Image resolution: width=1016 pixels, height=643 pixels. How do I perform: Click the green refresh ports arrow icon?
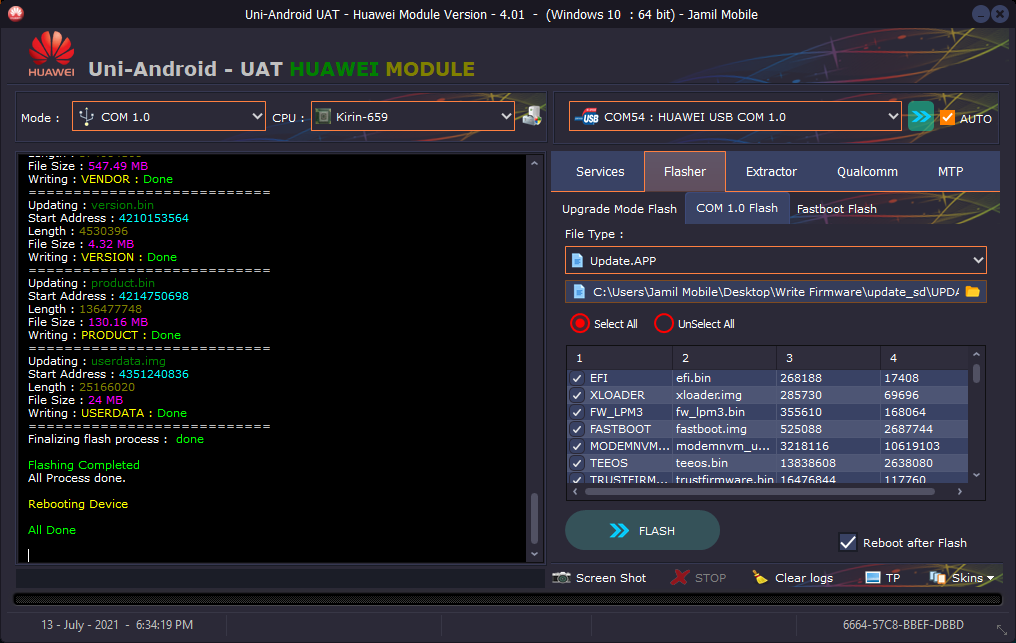click(x=920, y=117)
